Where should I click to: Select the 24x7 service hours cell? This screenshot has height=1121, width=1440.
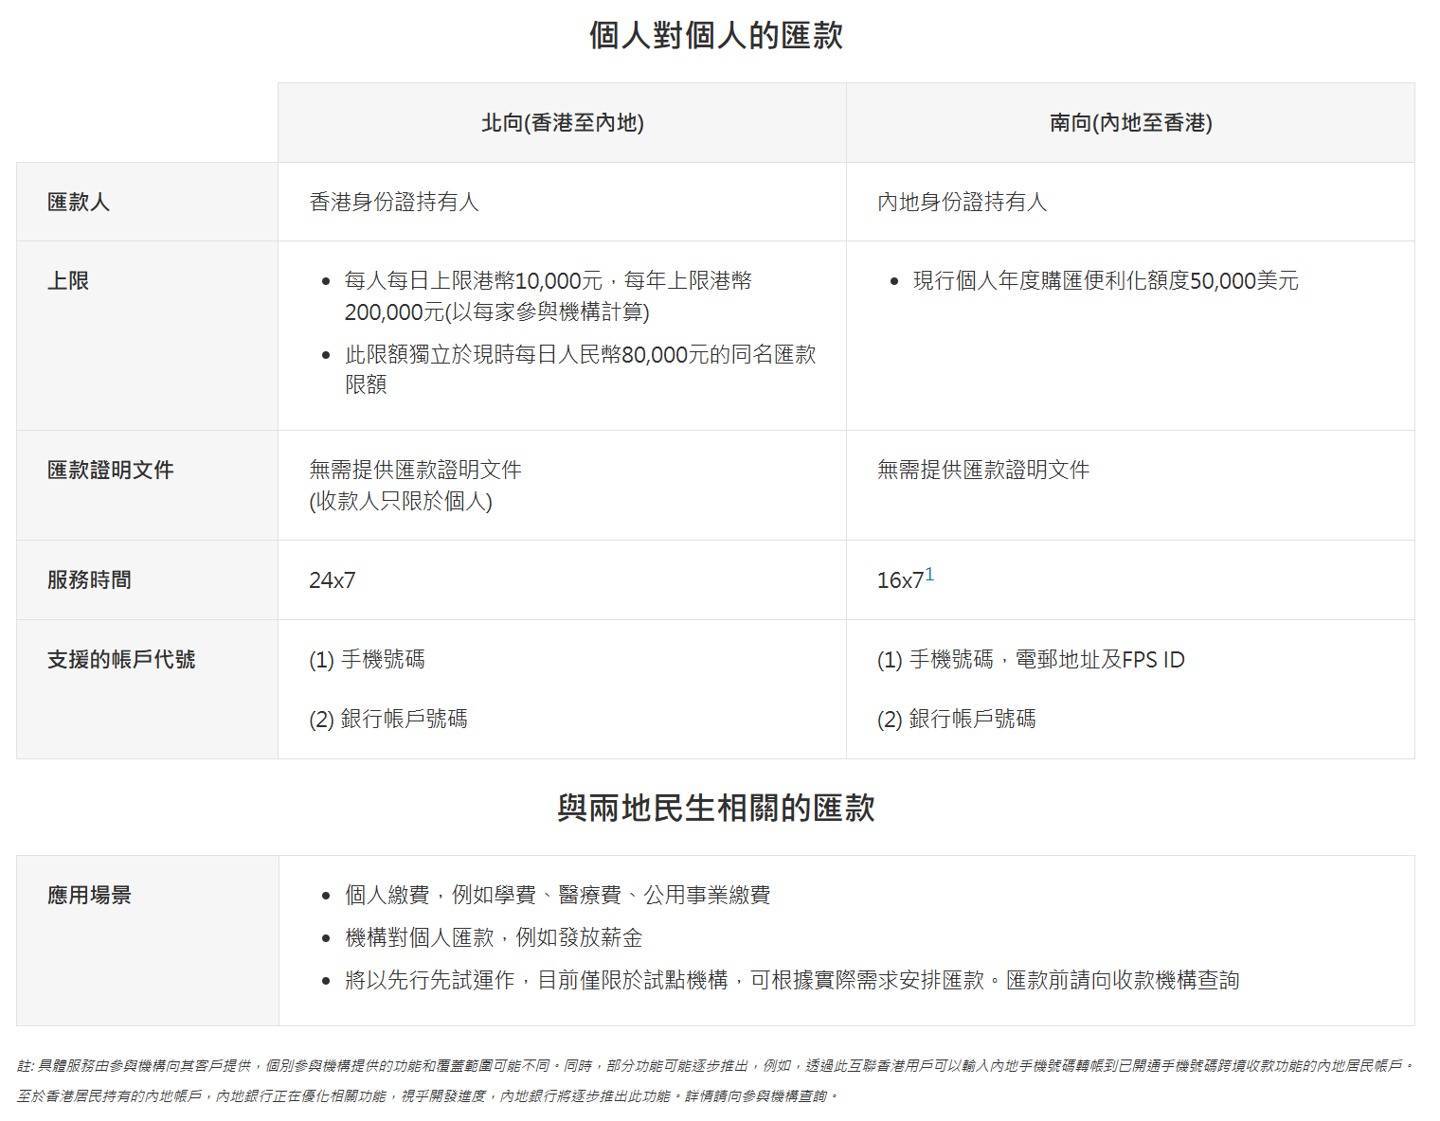(329, 578)
